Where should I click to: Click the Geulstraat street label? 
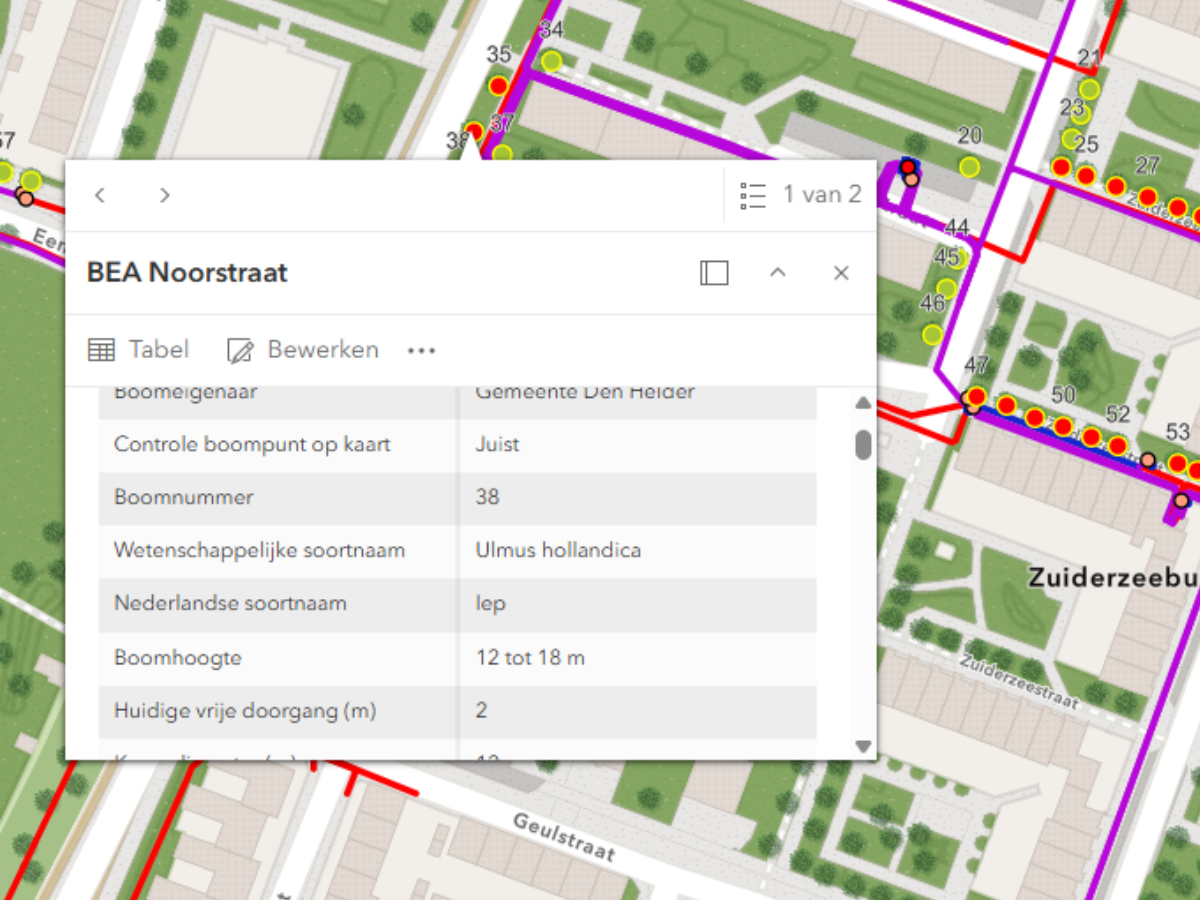point(564,837)
